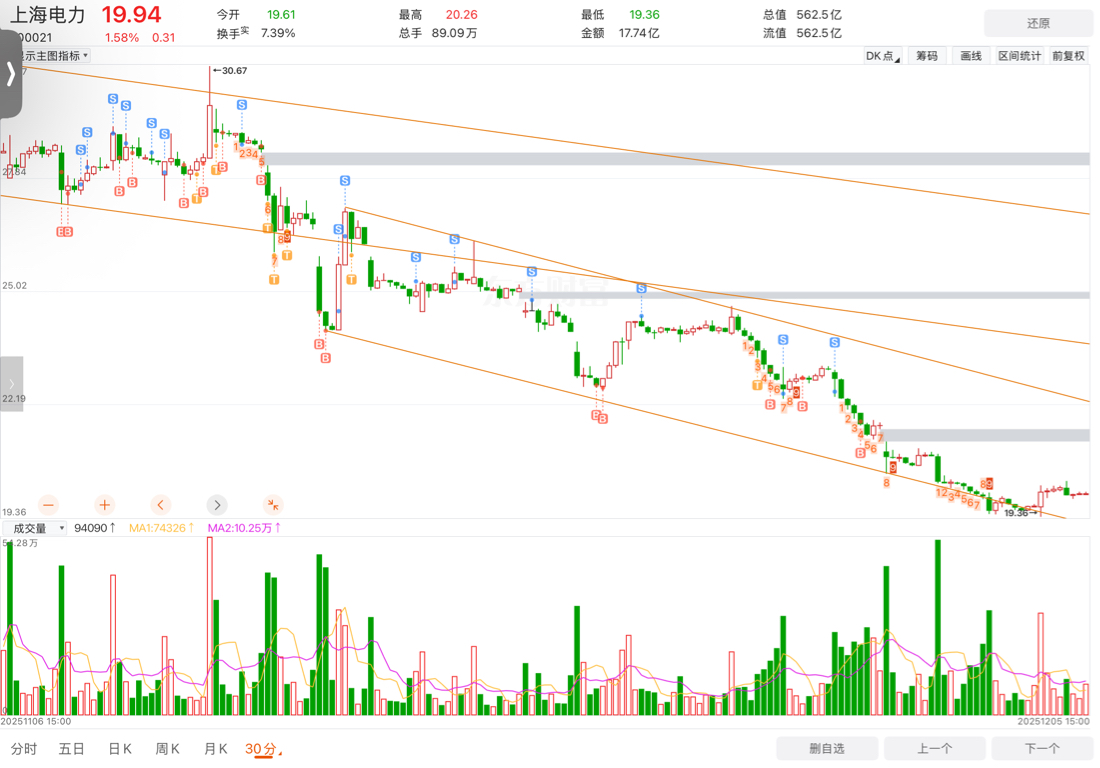Switch to the 月K tab
1100x768 pixels.
coord(215,749)
